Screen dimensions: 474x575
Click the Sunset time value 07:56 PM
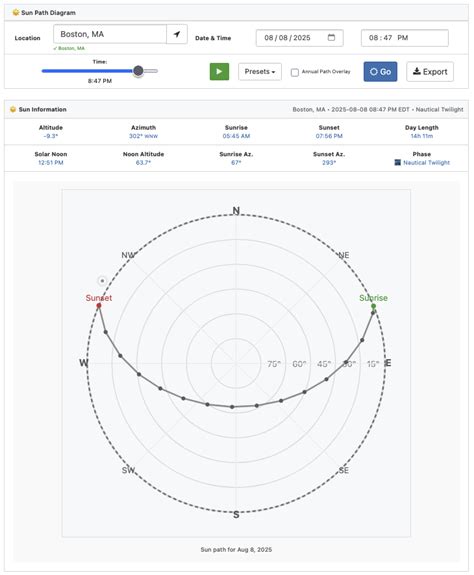329,136
